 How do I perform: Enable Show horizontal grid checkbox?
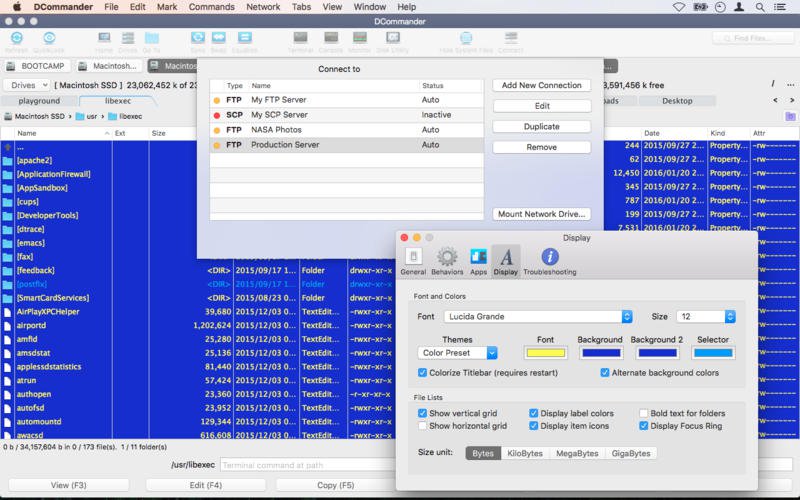pos(423,426)
